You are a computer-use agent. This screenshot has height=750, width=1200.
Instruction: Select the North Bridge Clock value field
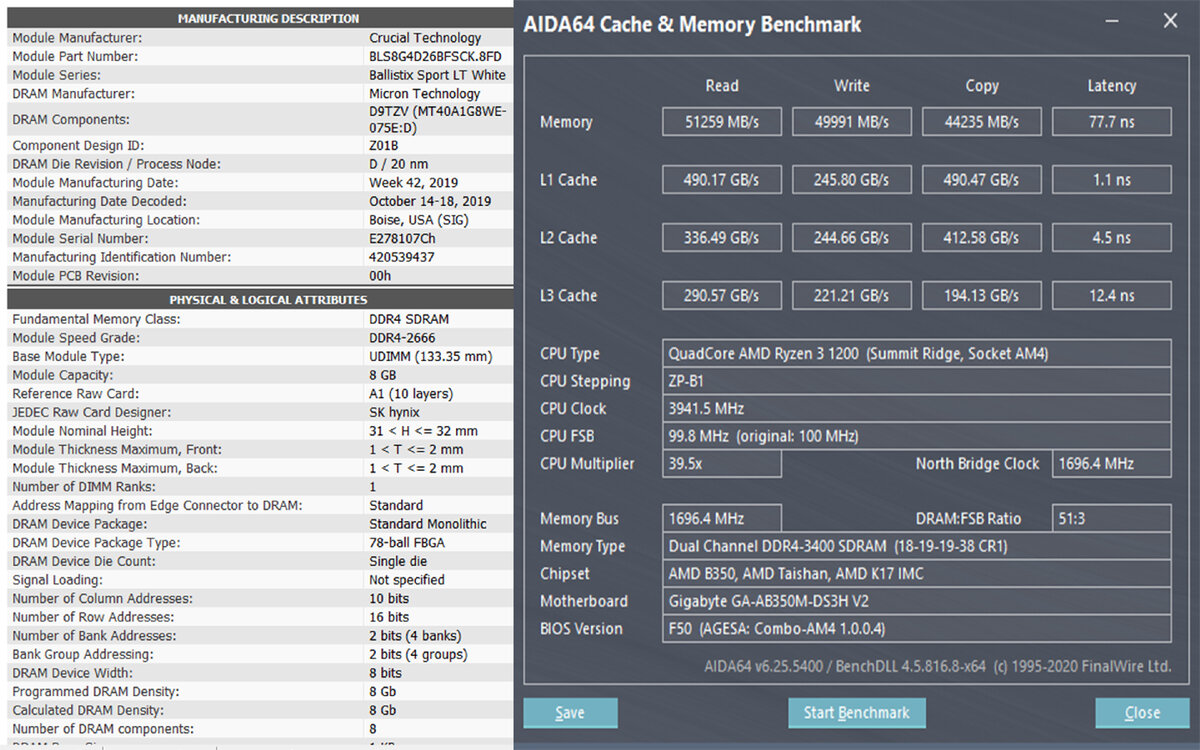[x=1112, y=463]
